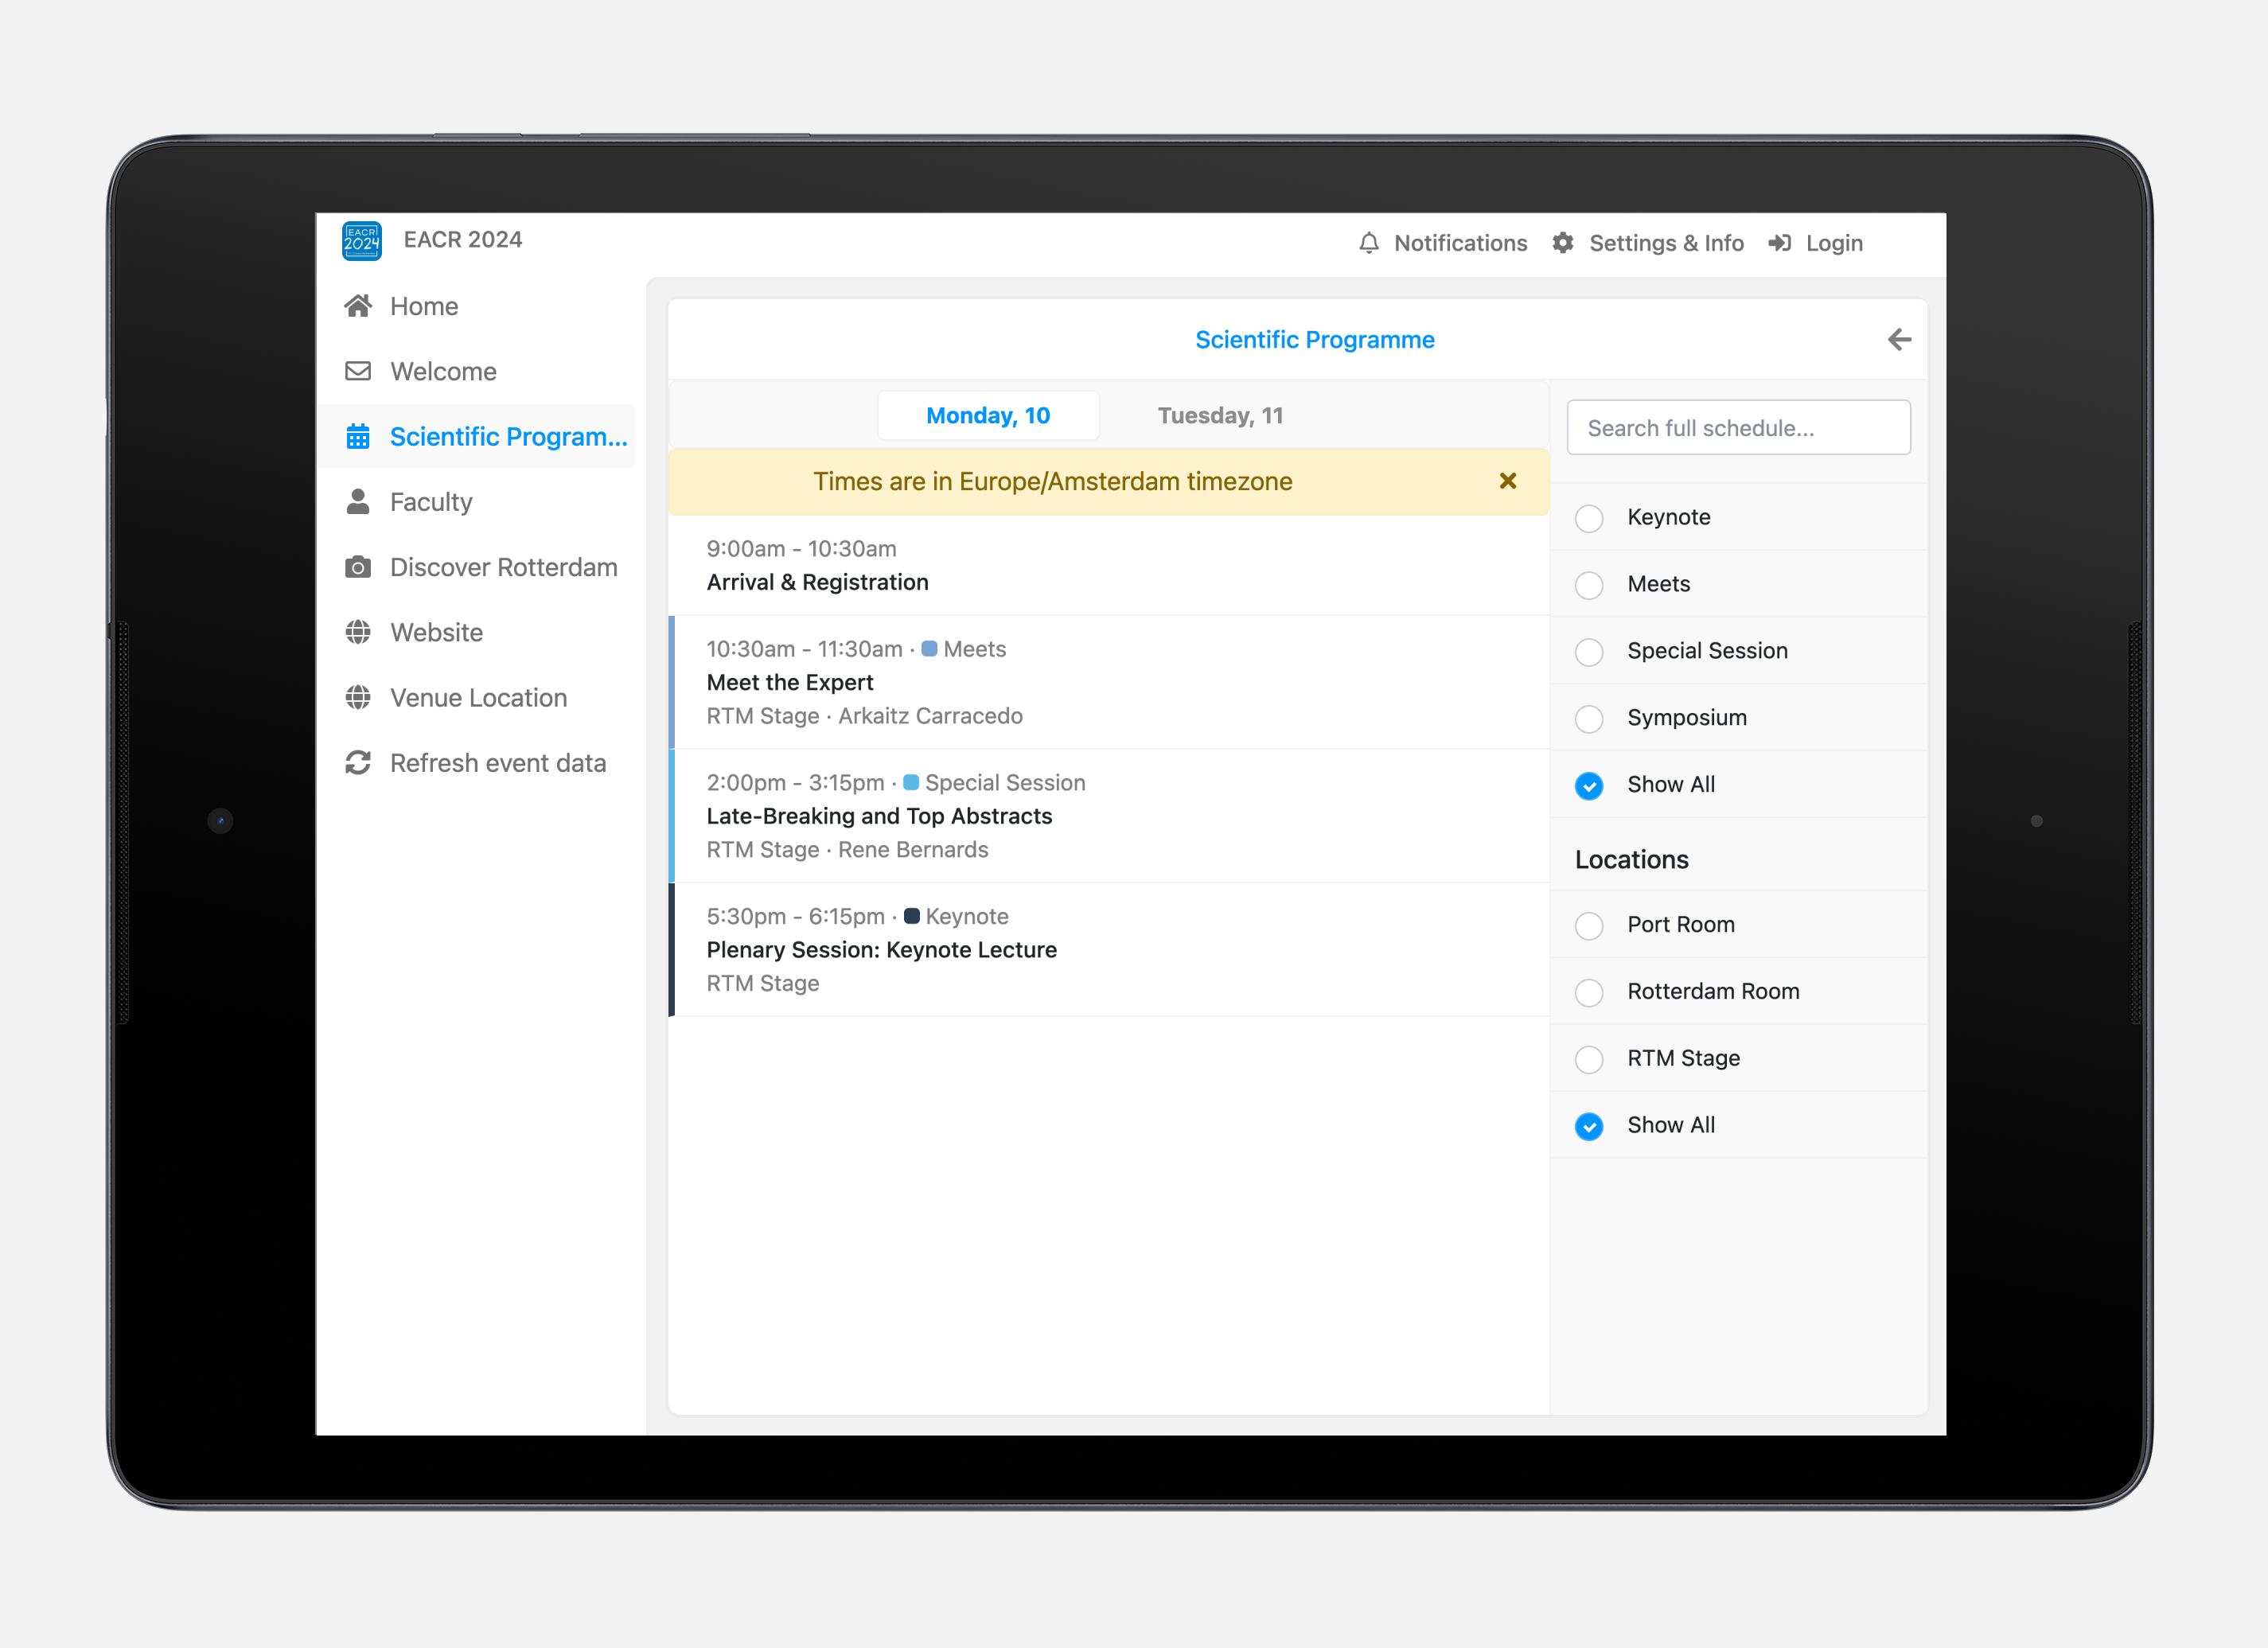
Task: Click 'RTM Stage · Rene Bernards' text
Action: [x=847, y=850]
